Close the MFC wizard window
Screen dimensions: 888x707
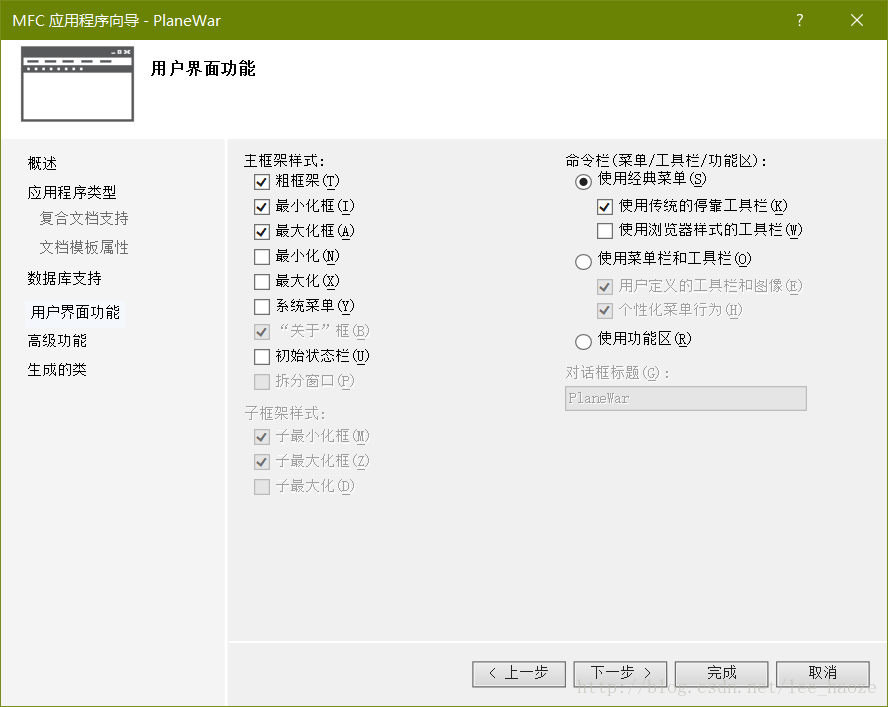tap(857, 20)
